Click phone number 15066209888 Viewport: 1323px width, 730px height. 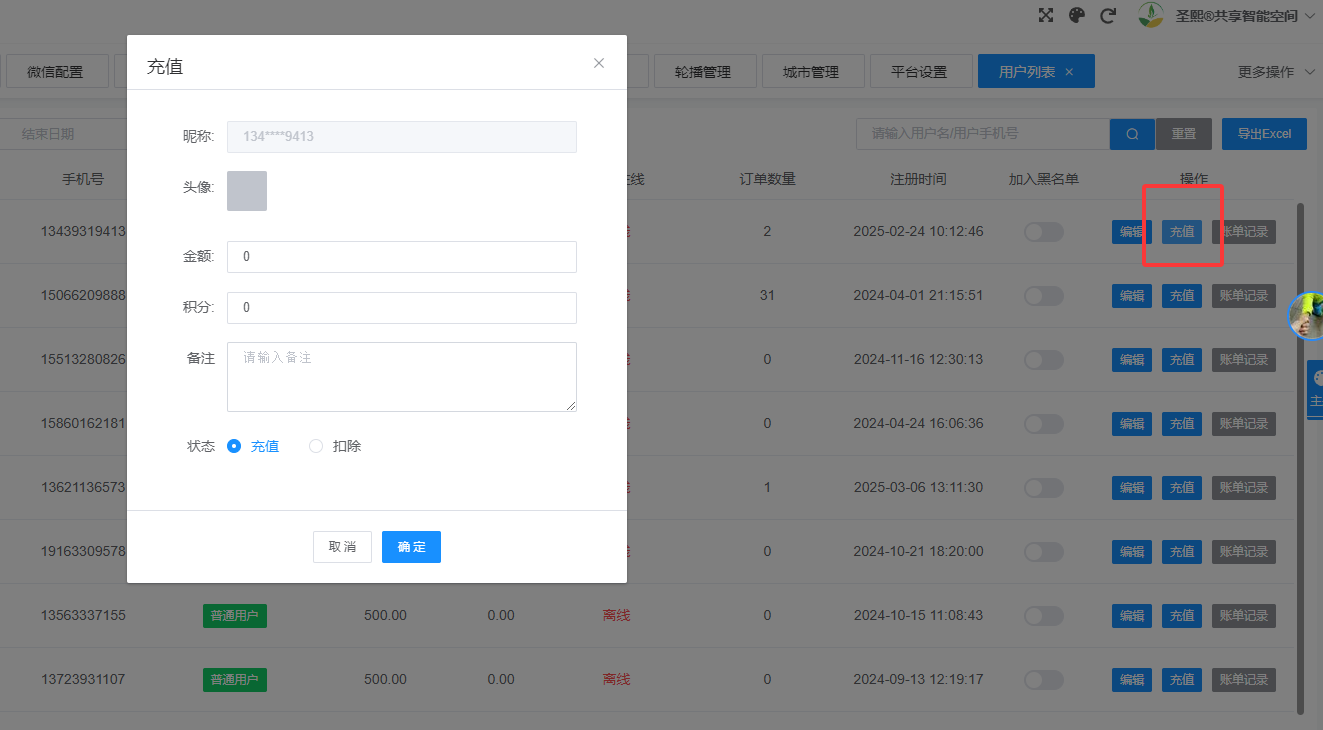83,296
